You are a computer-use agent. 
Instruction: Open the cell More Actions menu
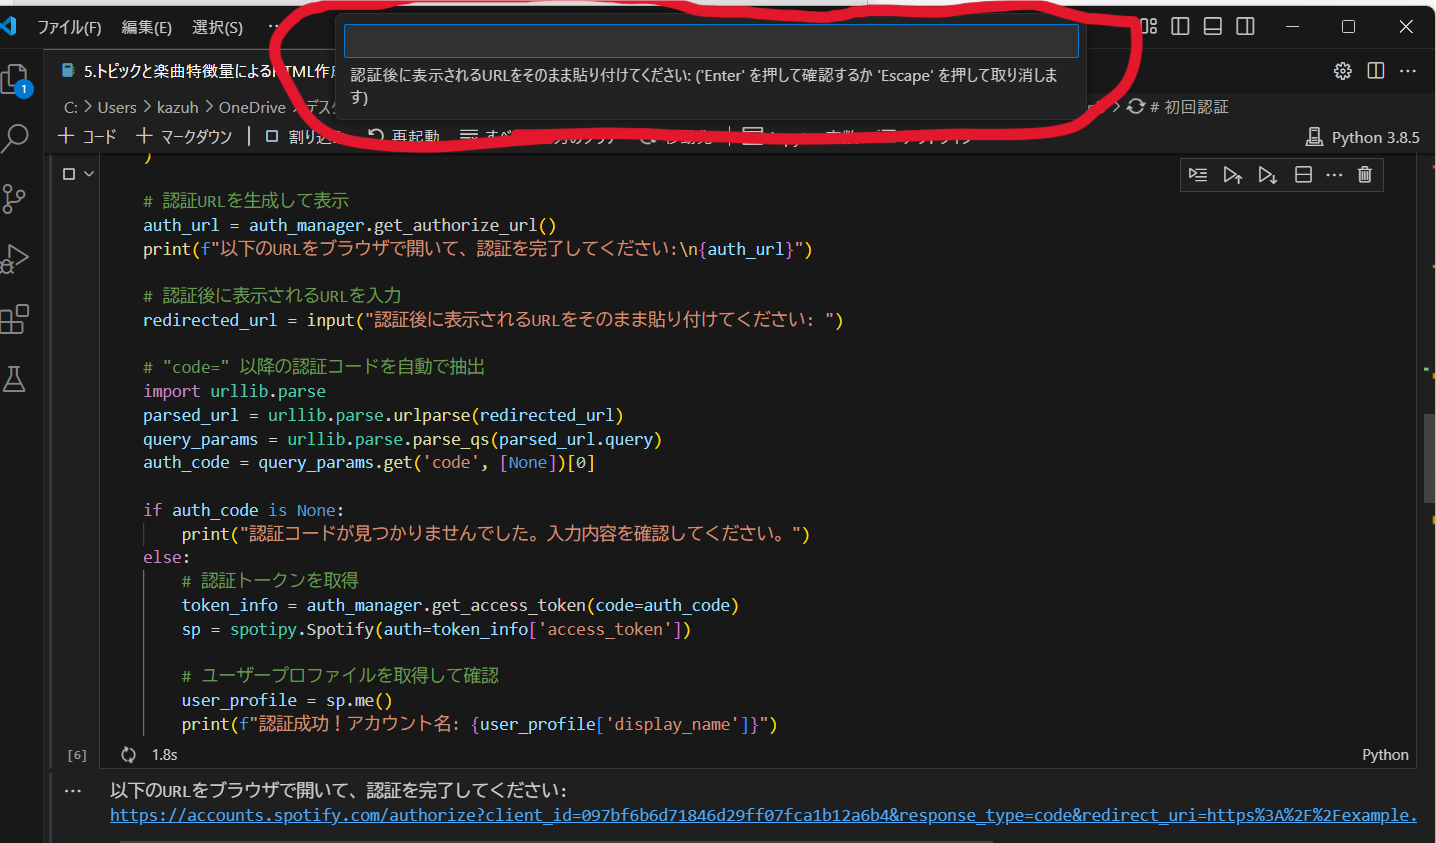click(1334, 174)
